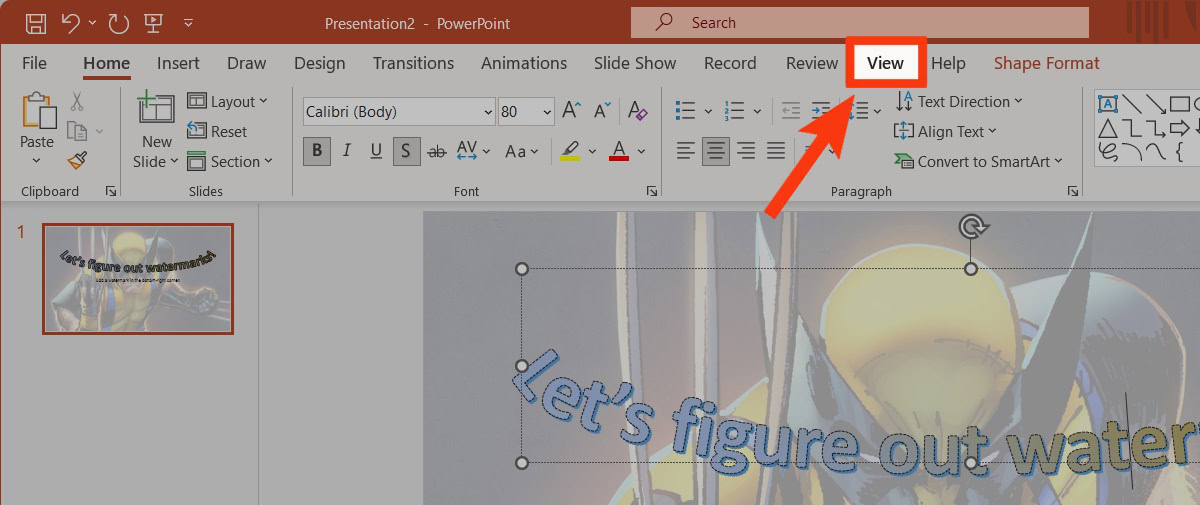This screenshot has height=505, width=1200.
Task: Click Convert to SmartArt button
Action: click(978, 161)
